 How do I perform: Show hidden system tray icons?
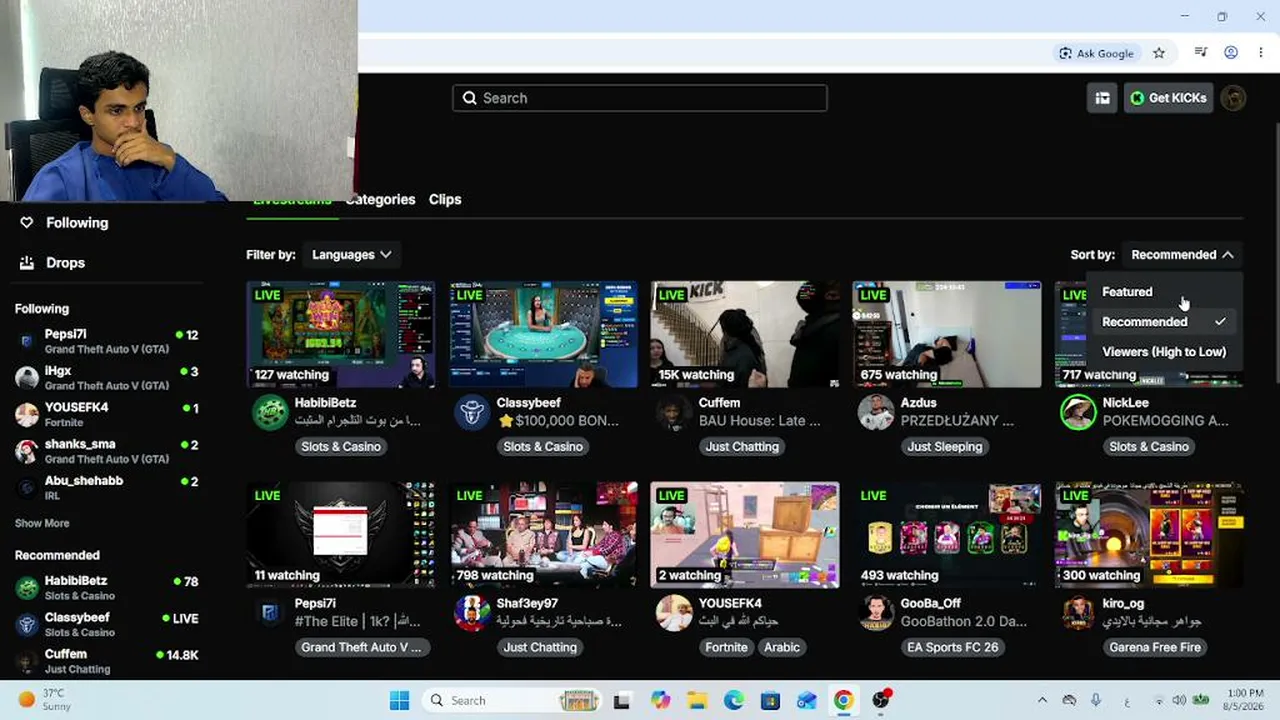point(1042,700)
